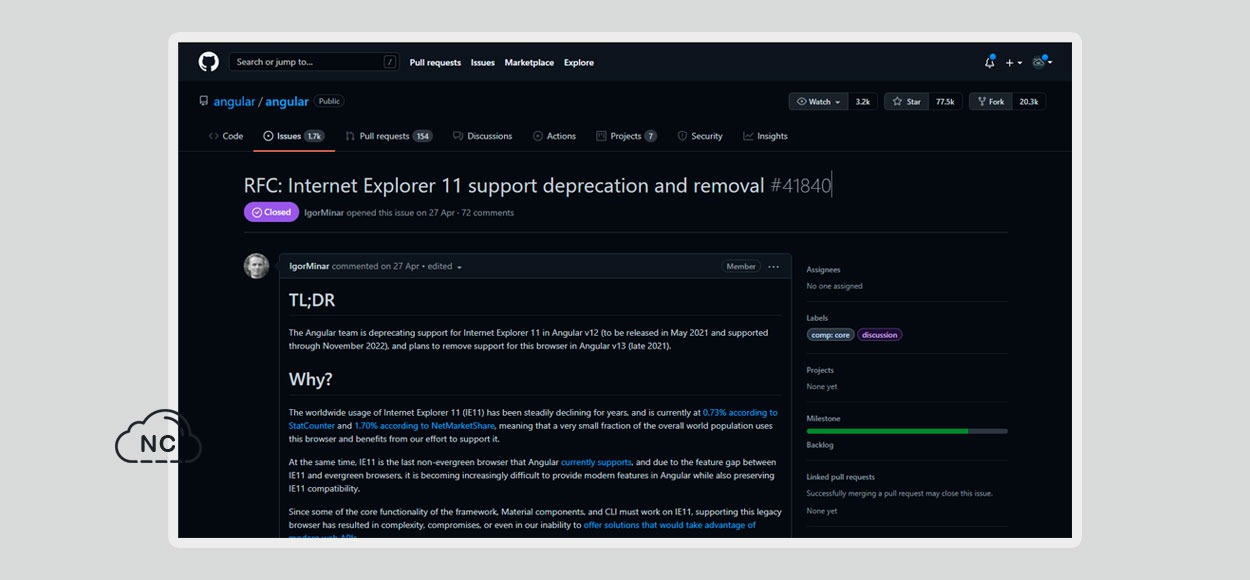The width and height of the screenshot is (1250, 580).
Task: Open Explore in the top navigation
Action: pyautogui.click(x=579, y=62)
